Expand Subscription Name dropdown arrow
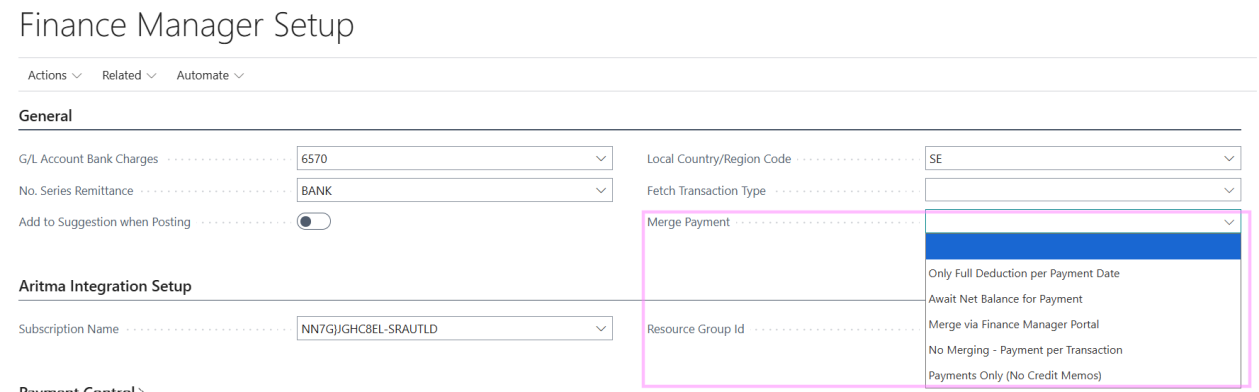Image resolution: width=1259 pixels, height=392 pixels. pyautogui.click(x=600, y=328)
